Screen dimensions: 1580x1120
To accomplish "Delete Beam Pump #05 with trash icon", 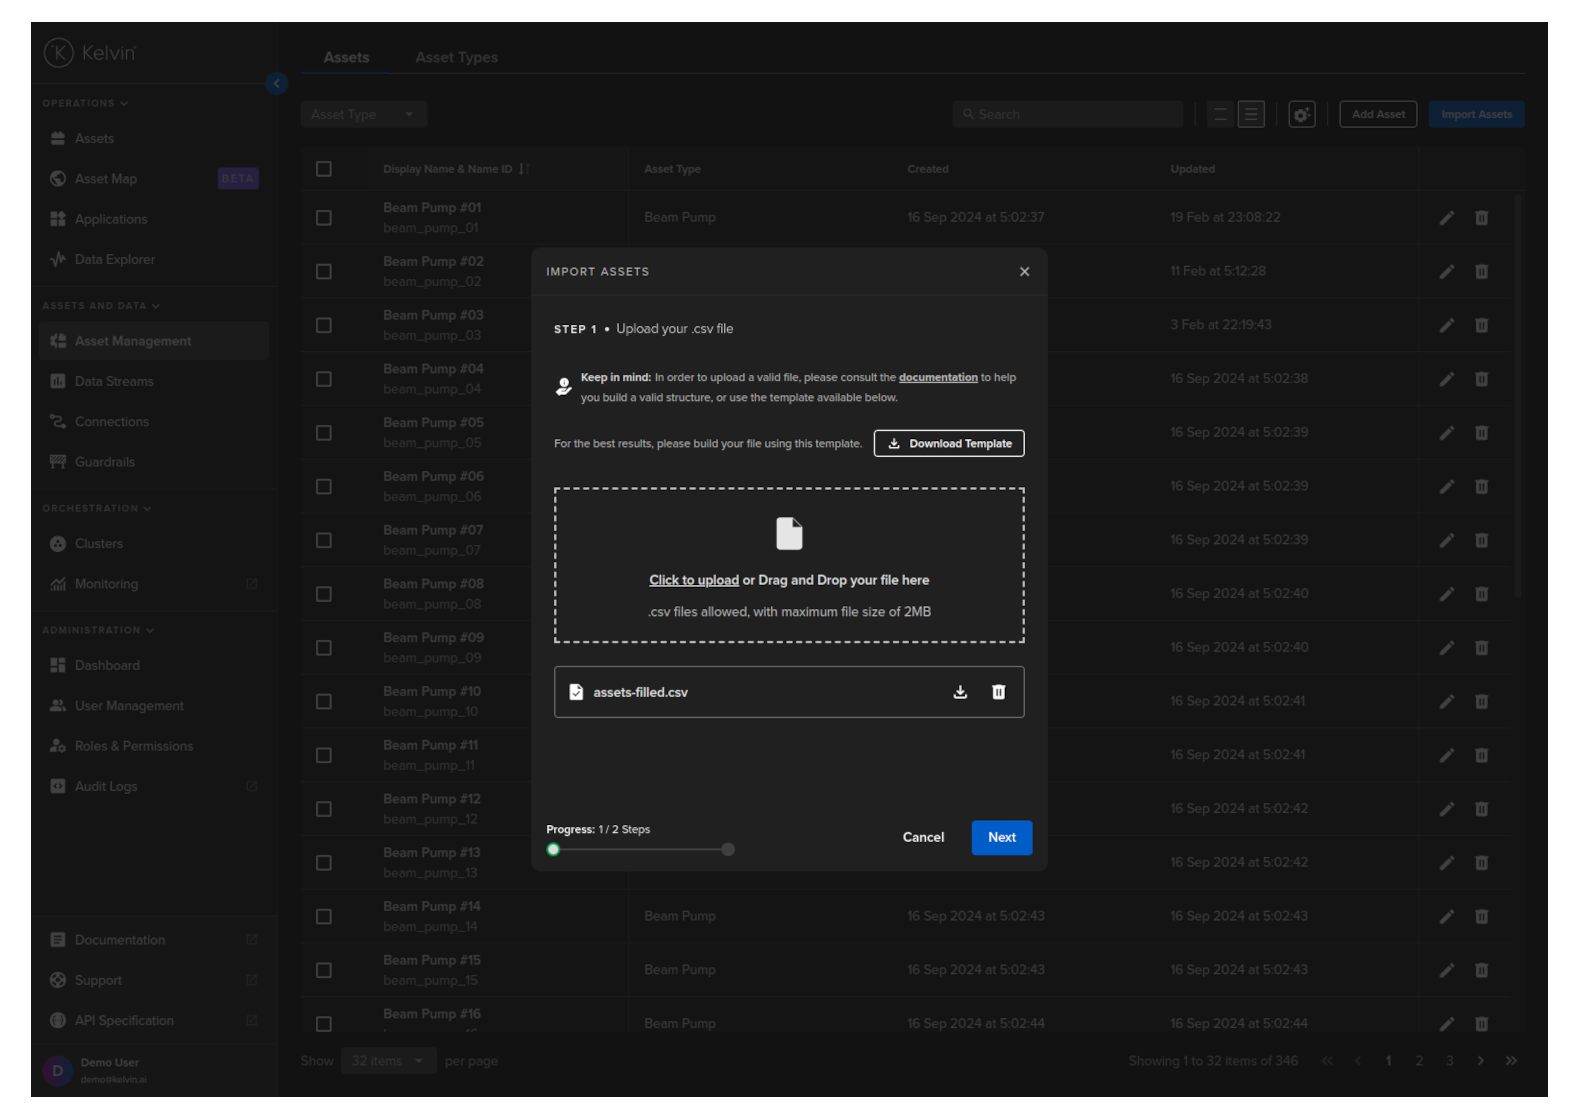I will coord(1481,433).
